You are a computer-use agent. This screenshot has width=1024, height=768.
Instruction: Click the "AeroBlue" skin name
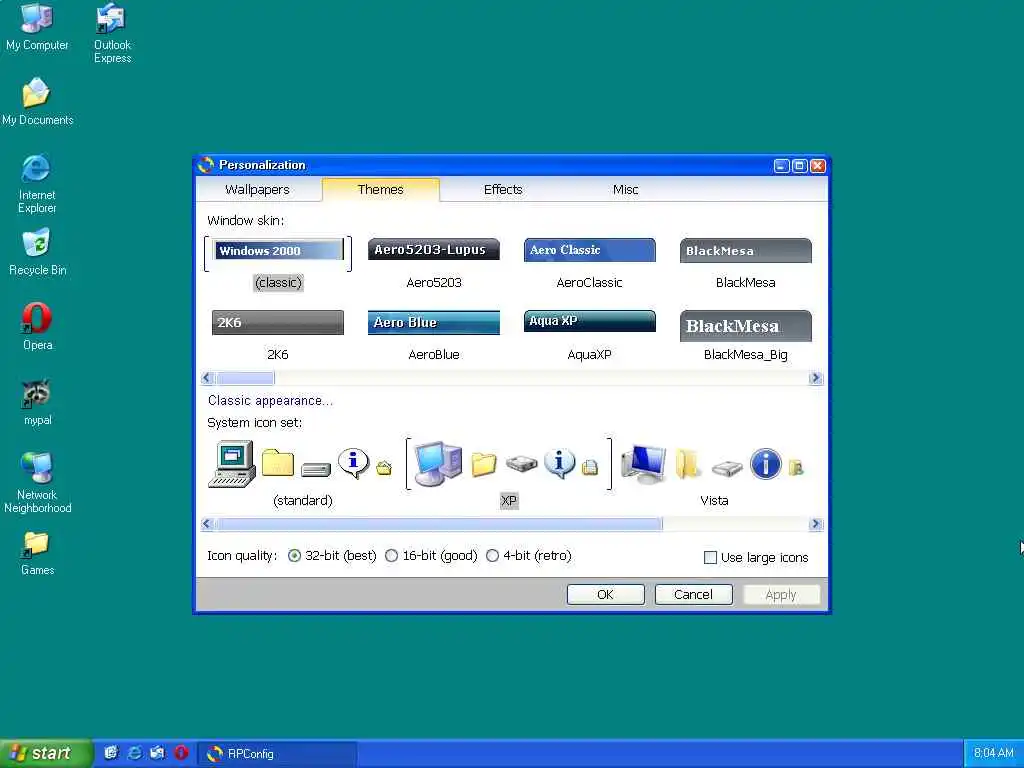click(x=434, y=355)
